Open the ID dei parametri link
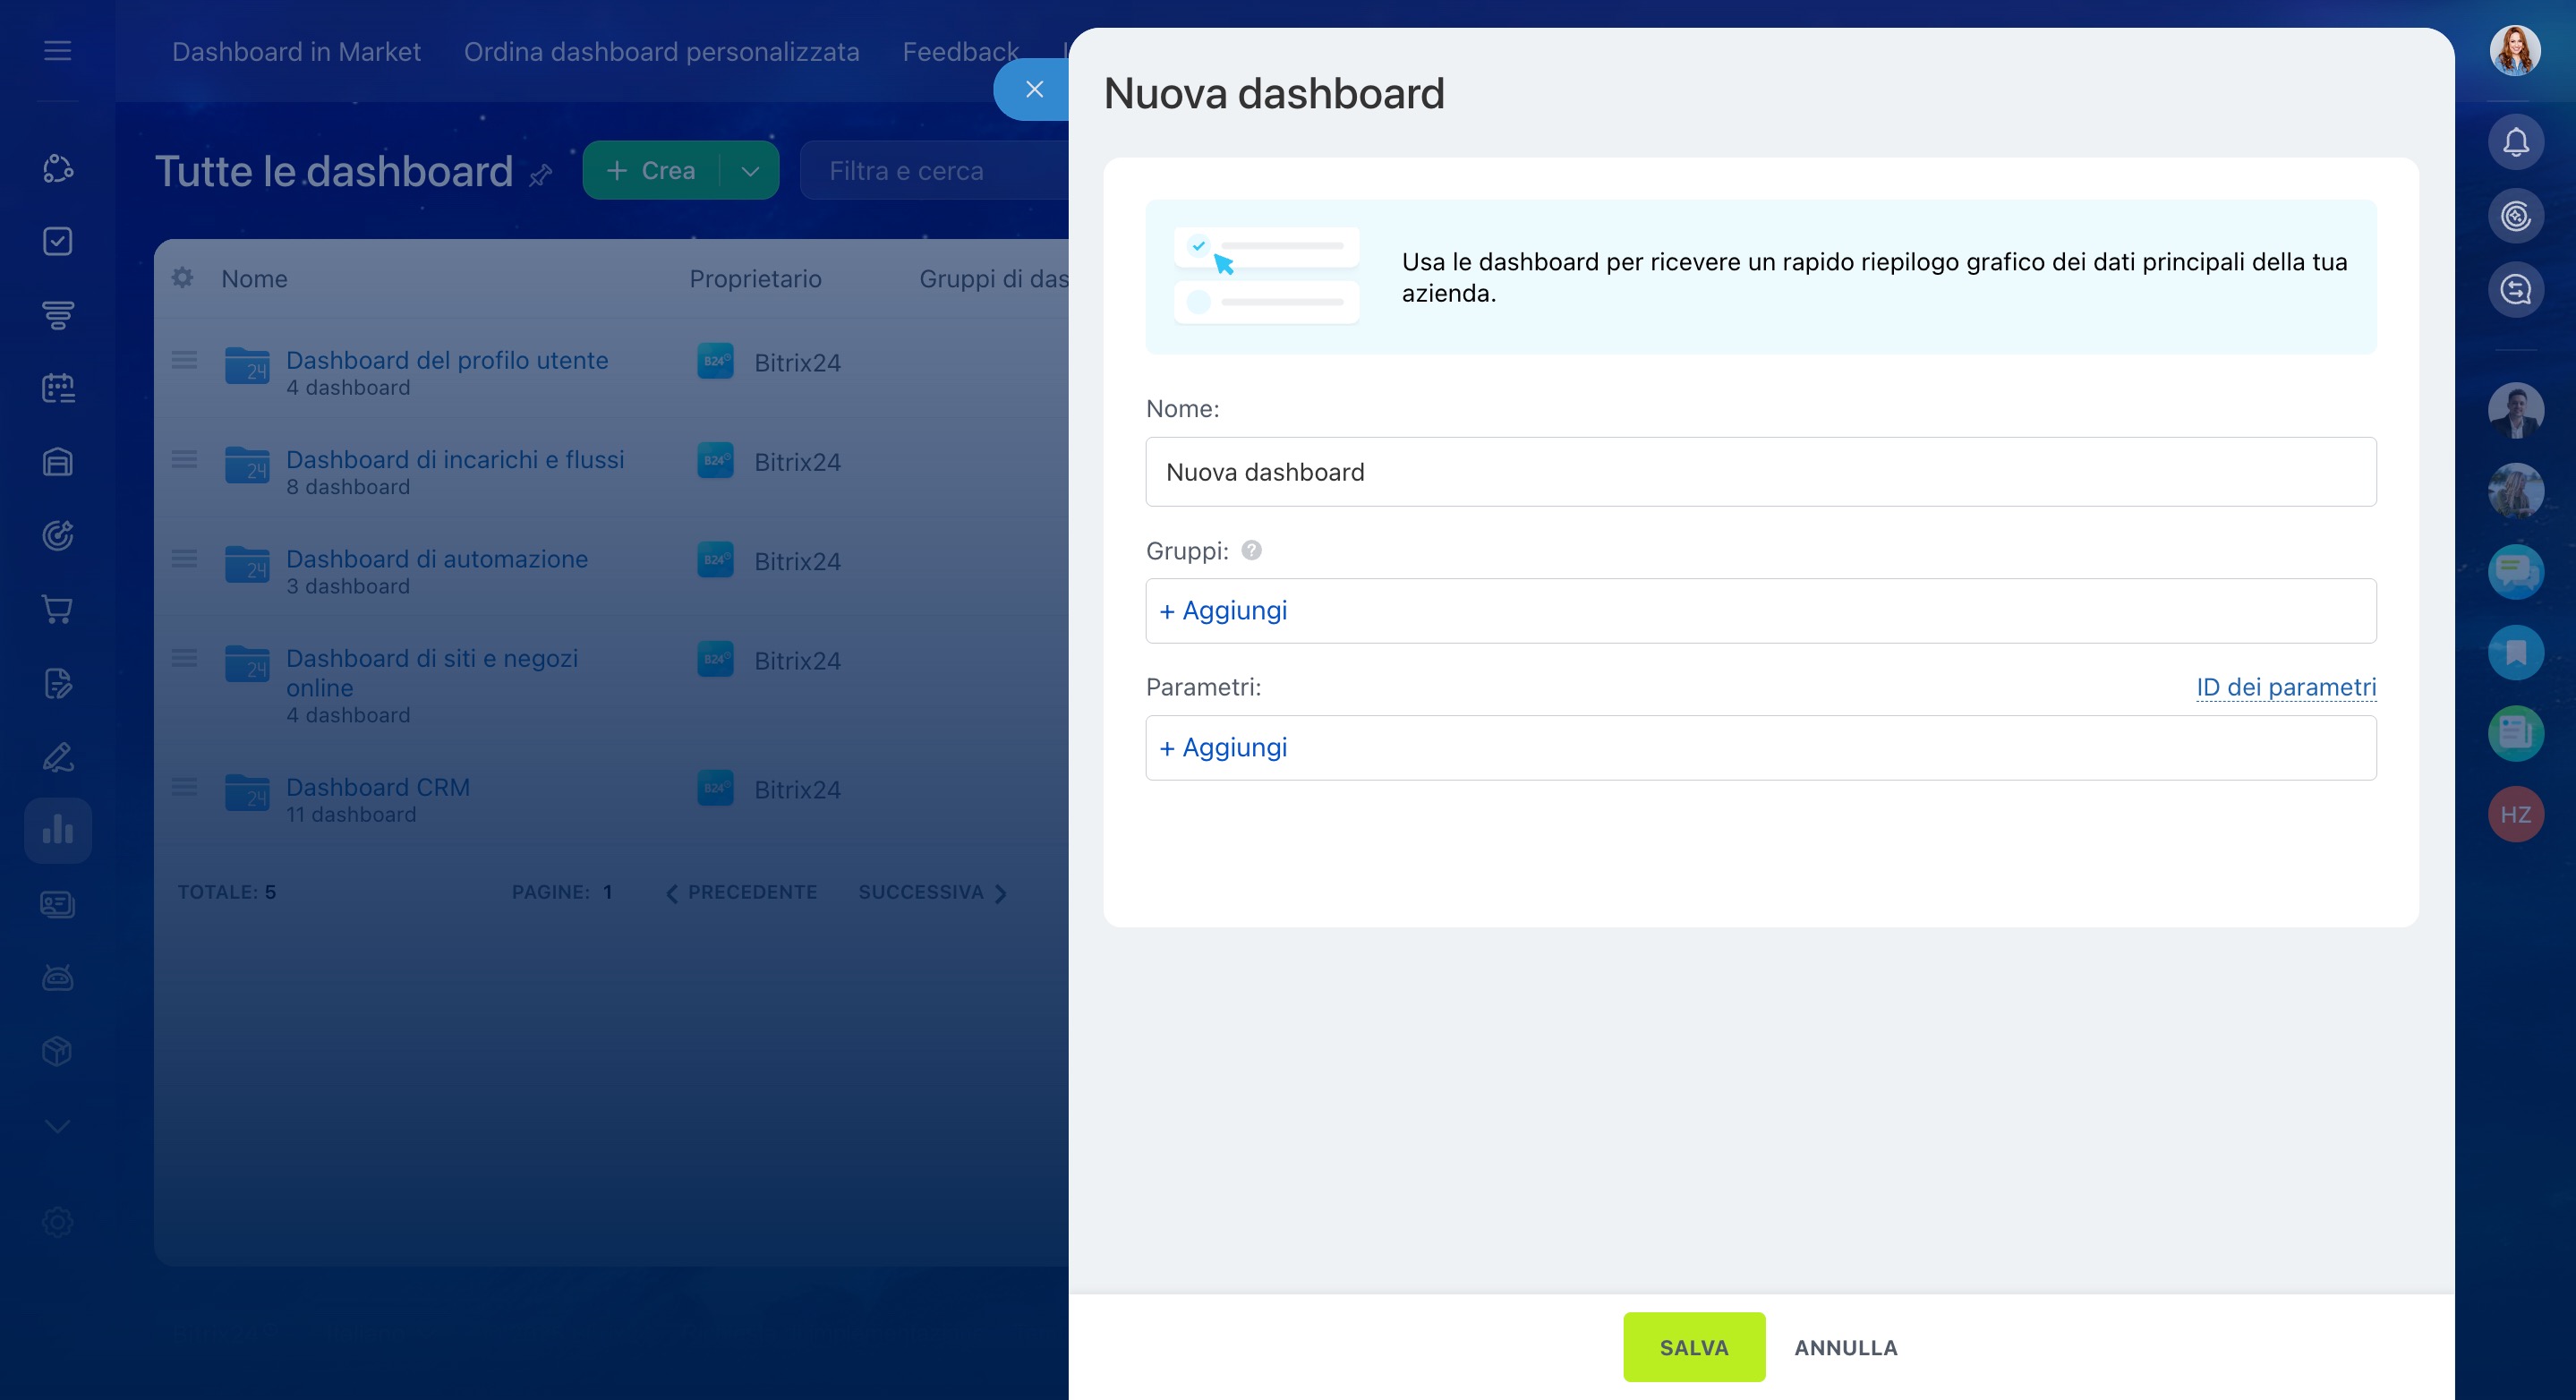This screenshot has width=2576, height=1400. click(2285, 687)
